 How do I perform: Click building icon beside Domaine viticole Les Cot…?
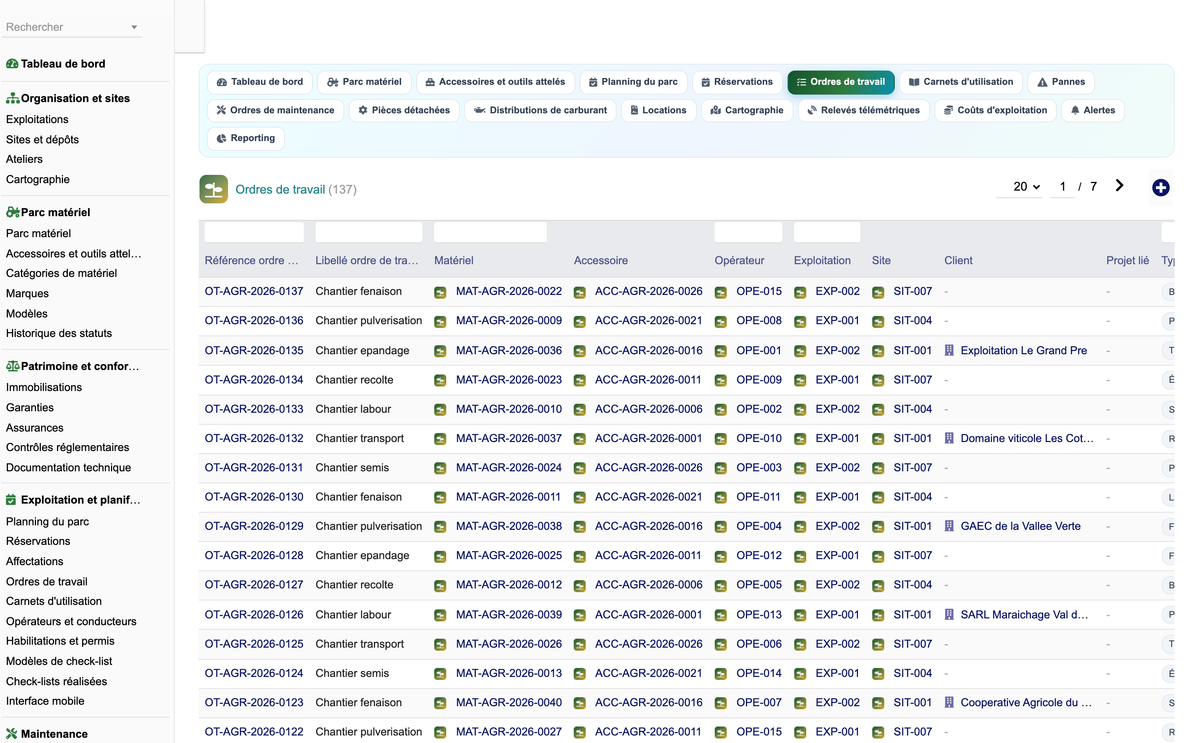point(950,438)
